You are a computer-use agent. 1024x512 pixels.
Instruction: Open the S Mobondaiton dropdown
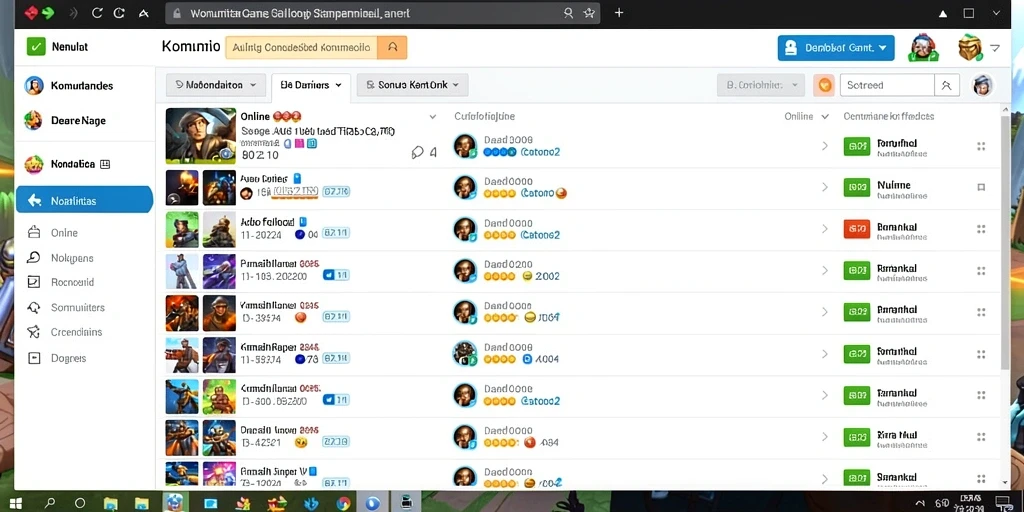[x=216, y=85]
